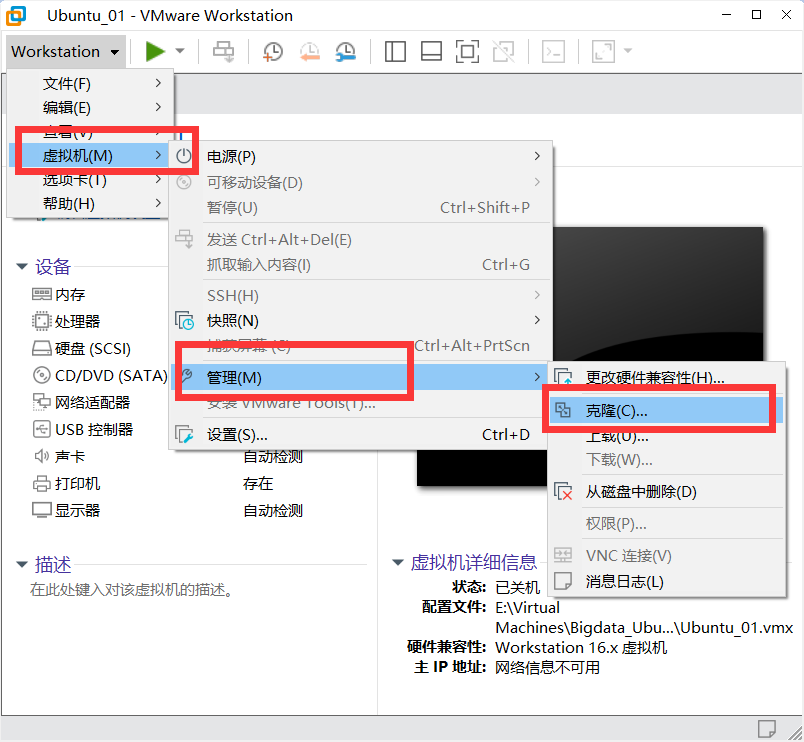Open 消息日志(L) message log
804x742 pixels.
[x=667, y=582]
